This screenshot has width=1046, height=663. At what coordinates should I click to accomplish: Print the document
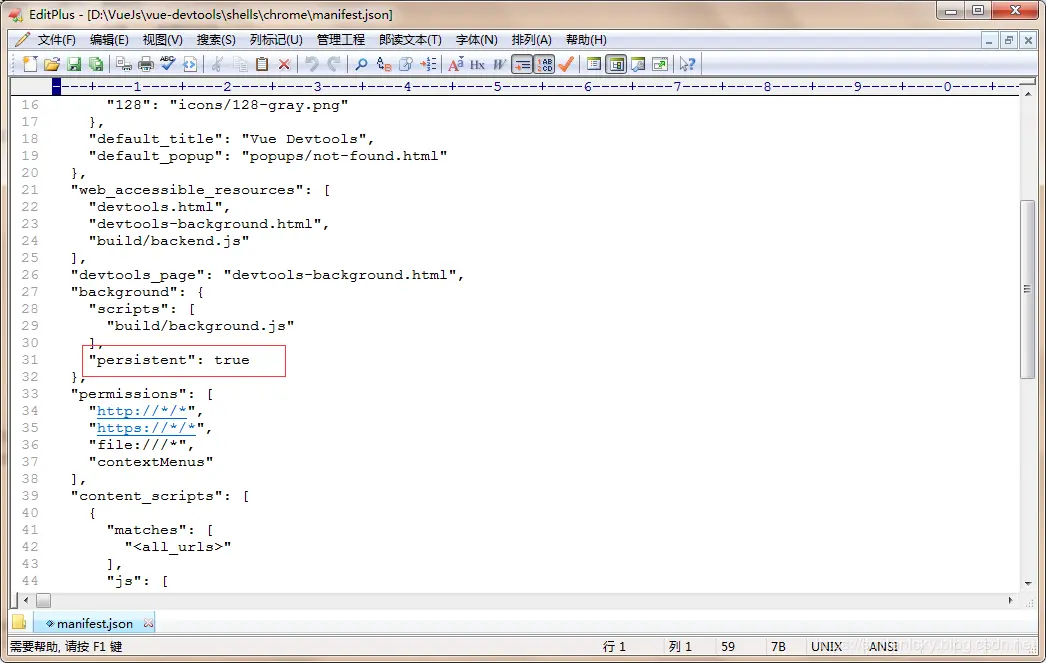(x=145, y=64)
